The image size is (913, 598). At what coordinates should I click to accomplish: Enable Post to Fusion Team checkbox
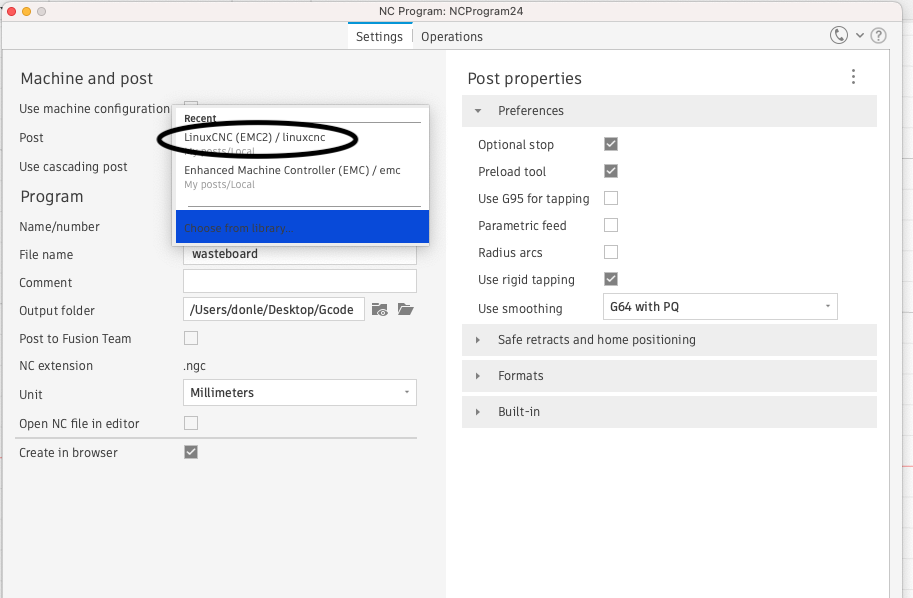[x=191, y=338]
